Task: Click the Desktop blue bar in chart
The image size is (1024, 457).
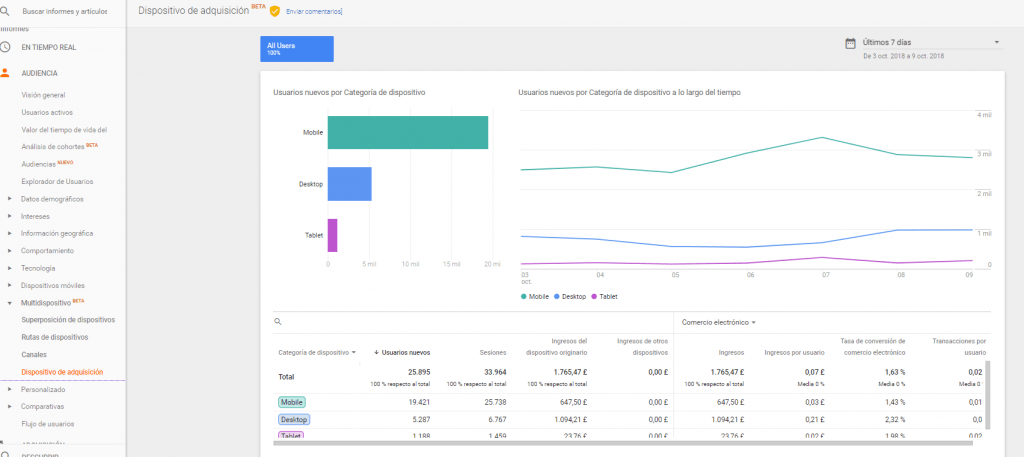Action: tap(349, 183)
